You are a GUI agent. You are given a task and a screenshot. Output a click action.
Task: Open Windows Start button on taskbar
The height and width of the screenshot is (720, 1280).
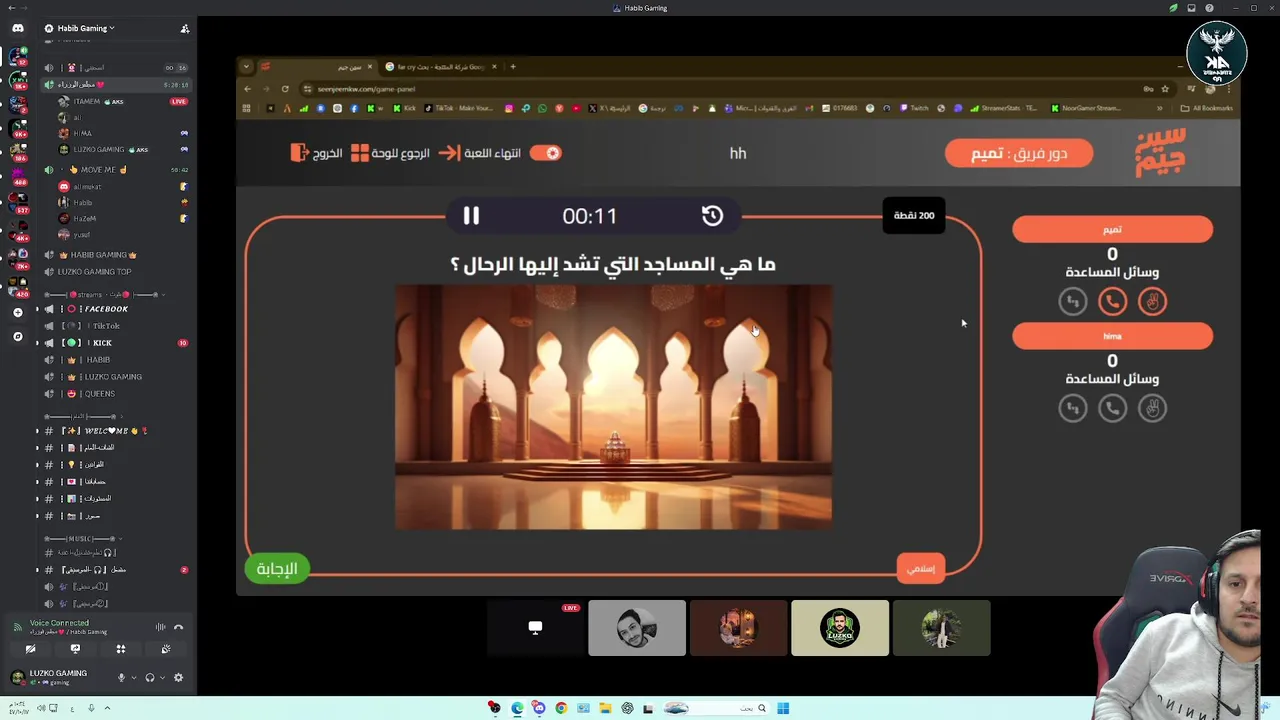tap(783, 708)
